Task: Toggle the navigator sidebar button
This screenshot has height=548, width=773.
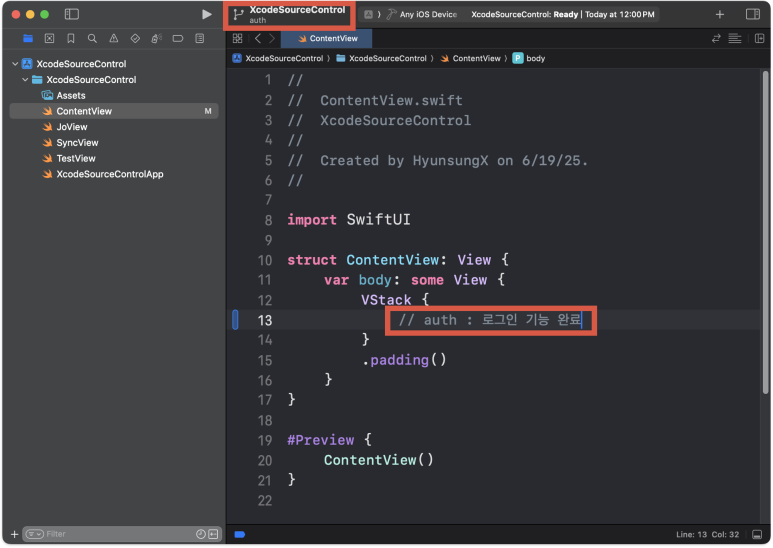Action: (71, 14)
